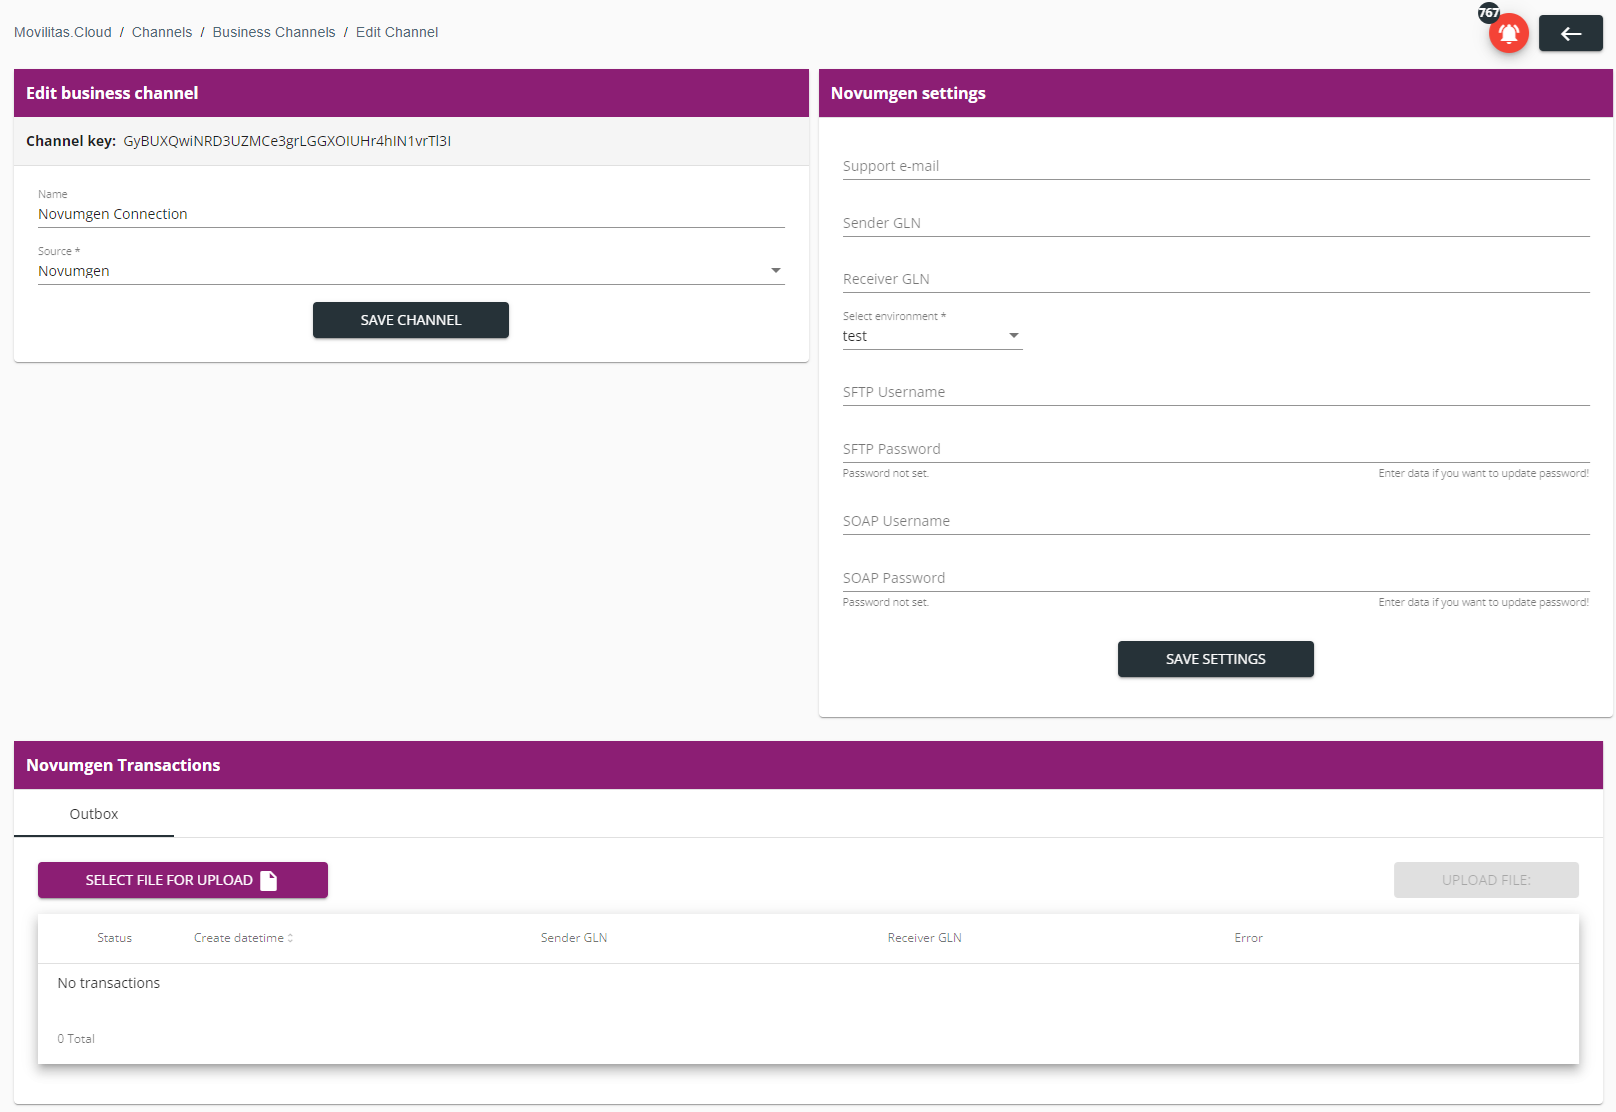Click the back arrow button

tap(1570, 33)
